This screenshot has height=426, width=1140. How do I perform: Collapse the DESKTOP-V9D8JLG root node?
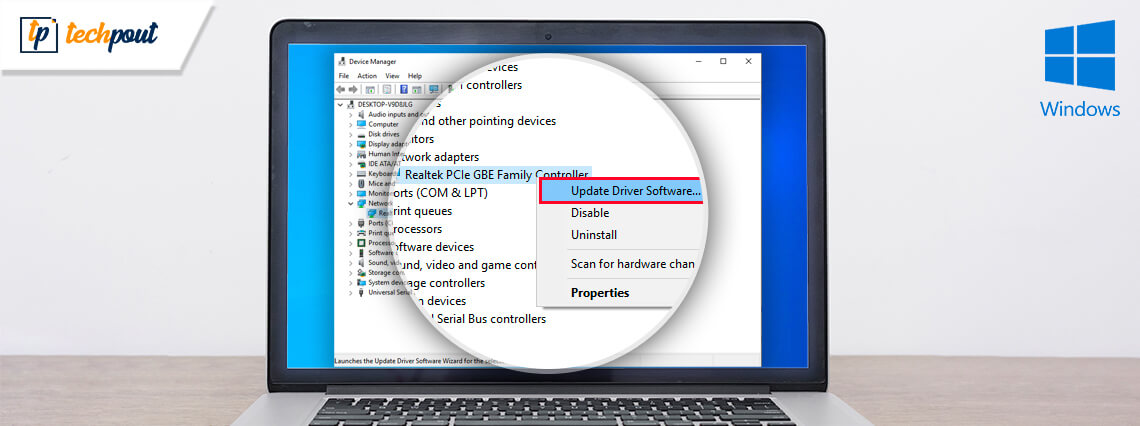341,104
